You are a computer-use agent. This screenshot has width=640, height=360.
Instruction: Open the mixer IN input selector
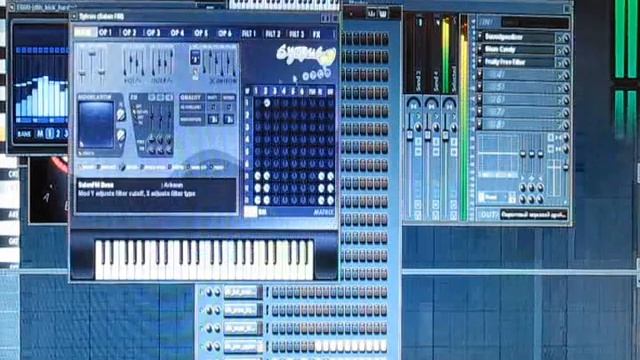[x=535, y=22]
